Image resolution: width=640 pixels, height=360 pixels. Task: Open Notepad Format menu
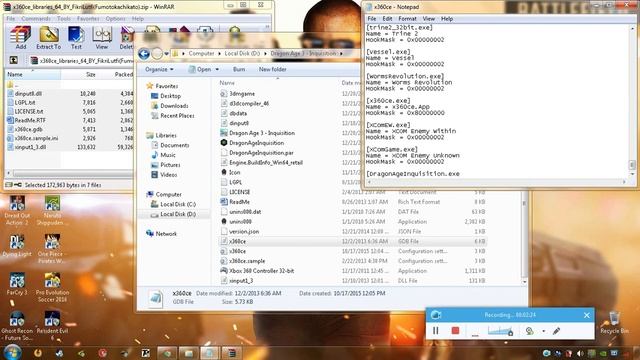pyautogui.click(x=407, y=19)
